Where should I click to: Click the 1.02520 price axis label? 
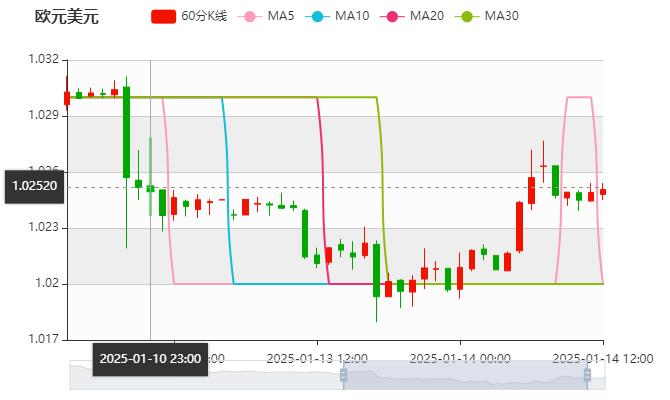pos(34,186)
